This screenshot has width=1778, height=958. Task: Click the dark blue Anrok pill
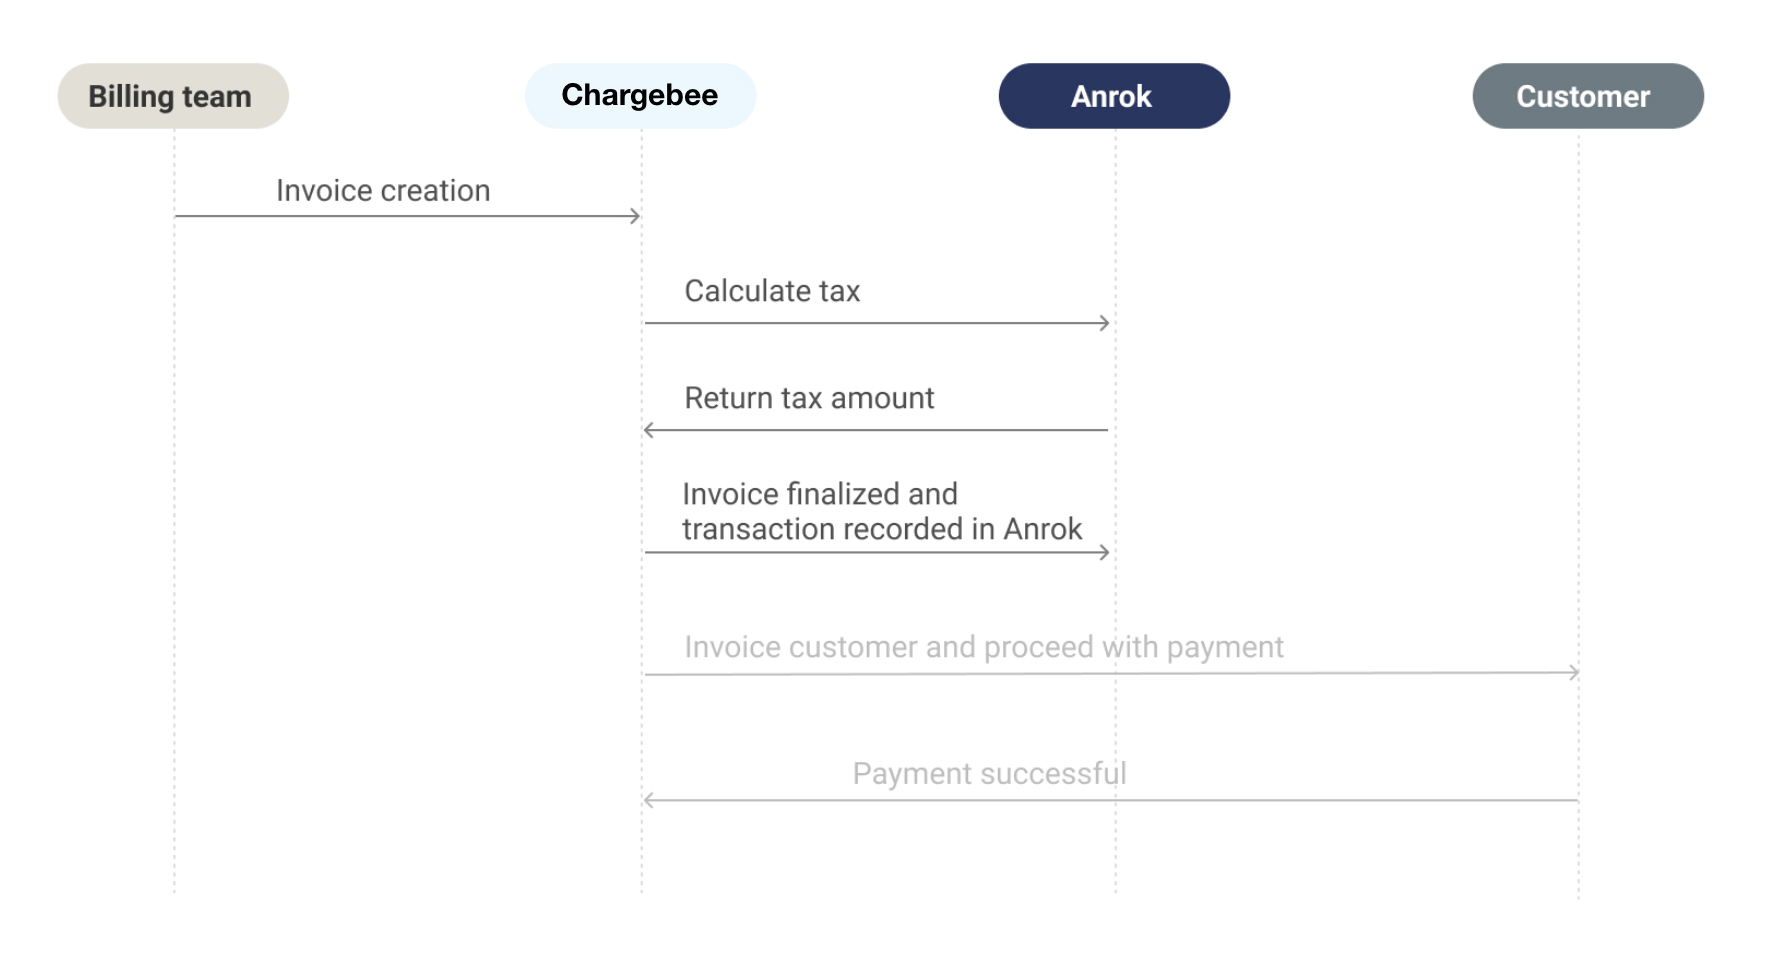coord(1114,96)
